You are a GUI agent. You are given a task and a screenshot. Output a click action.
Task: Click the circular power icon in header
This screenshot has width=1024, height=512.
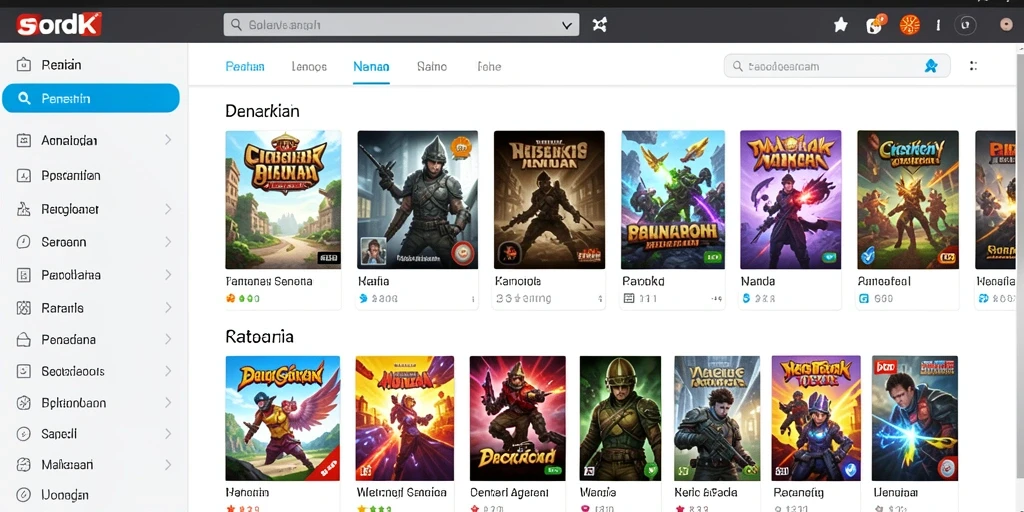(965, 25)
